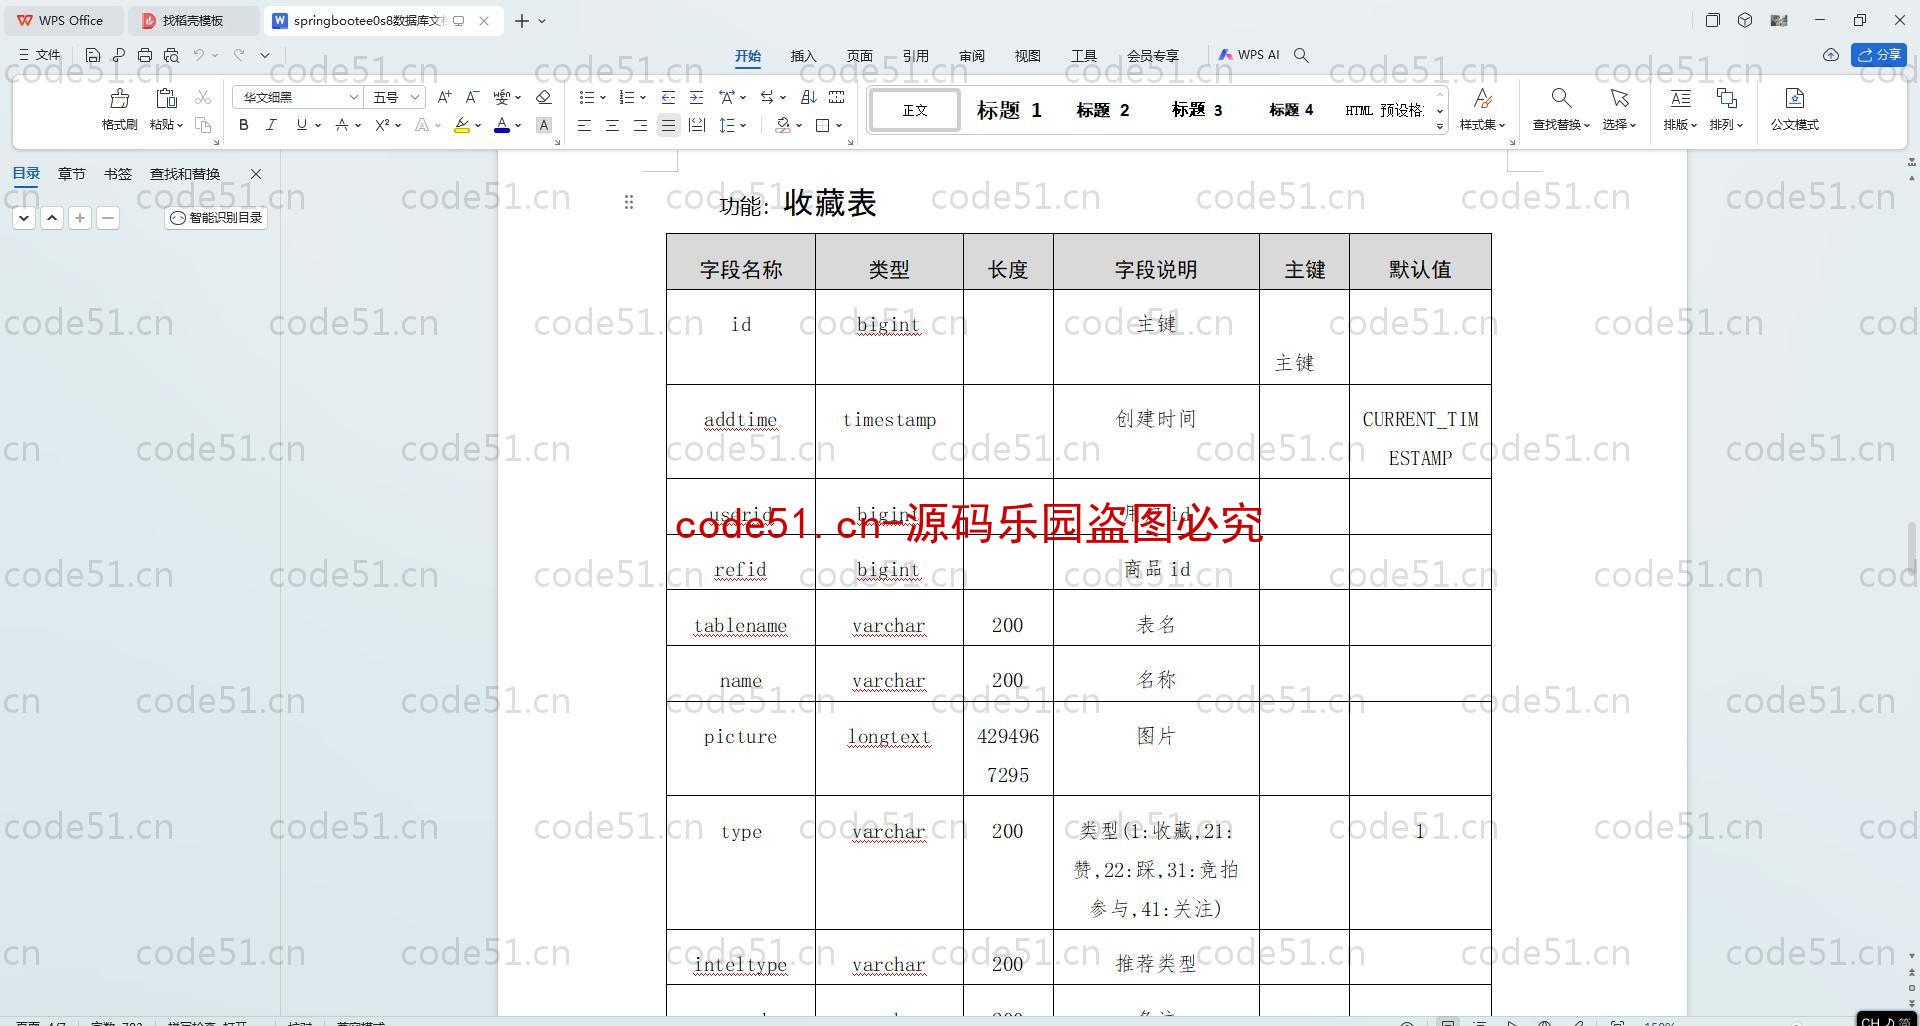
Task: Click the cloud upload icon beside Share
Action: (1830, 55)
